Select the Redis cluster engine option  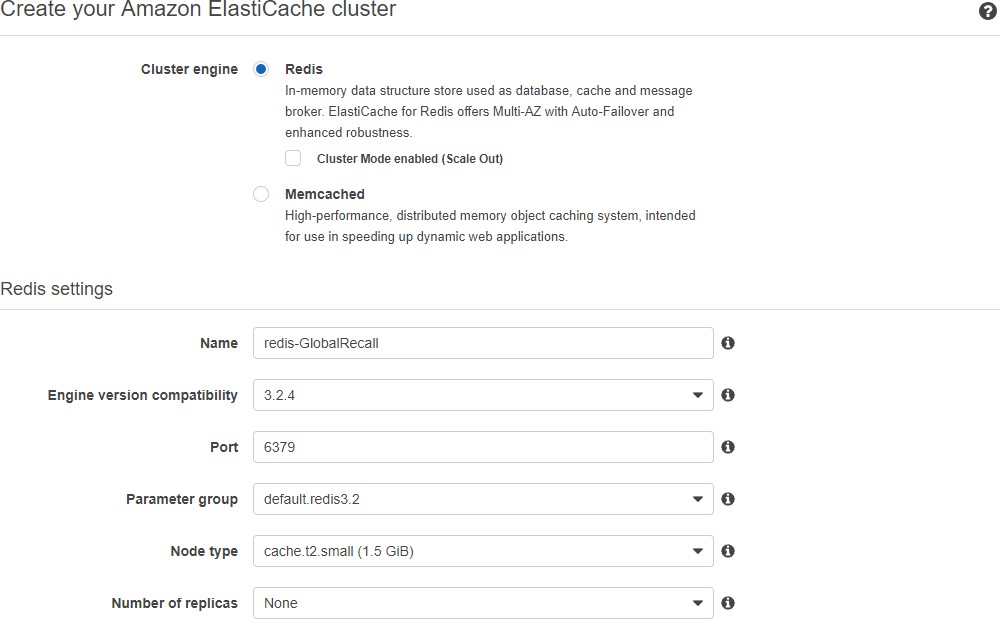(261, 69)
